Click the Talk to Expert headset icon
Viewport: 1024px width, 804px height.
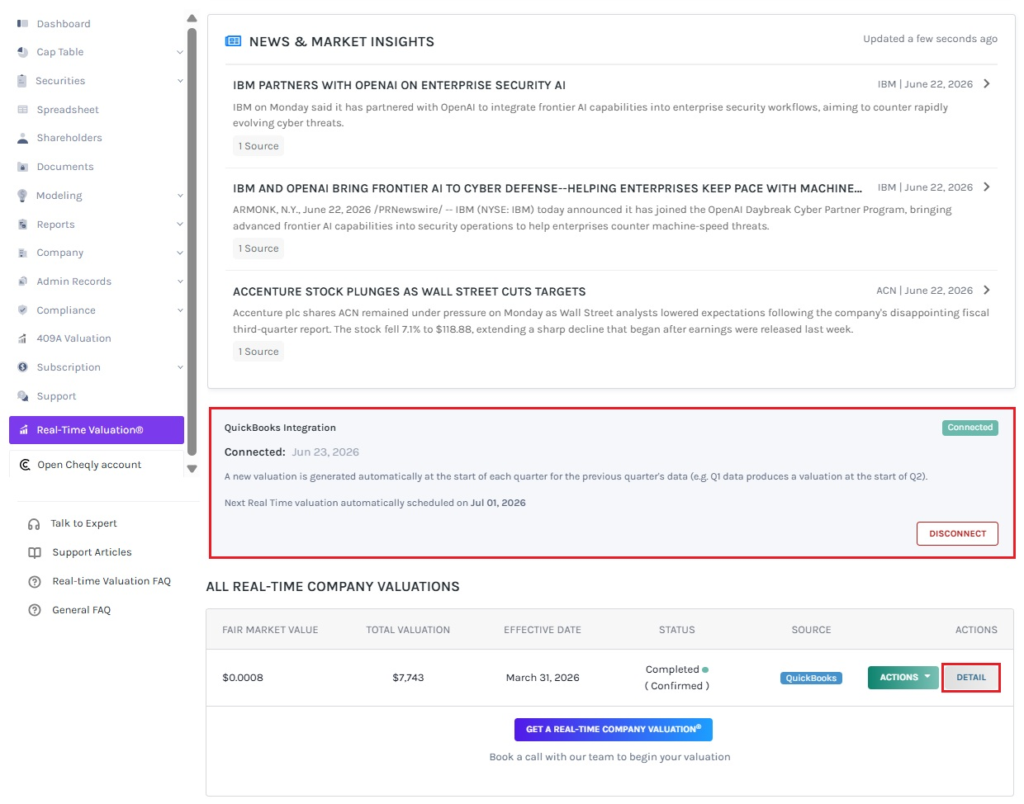coord(34,524)
